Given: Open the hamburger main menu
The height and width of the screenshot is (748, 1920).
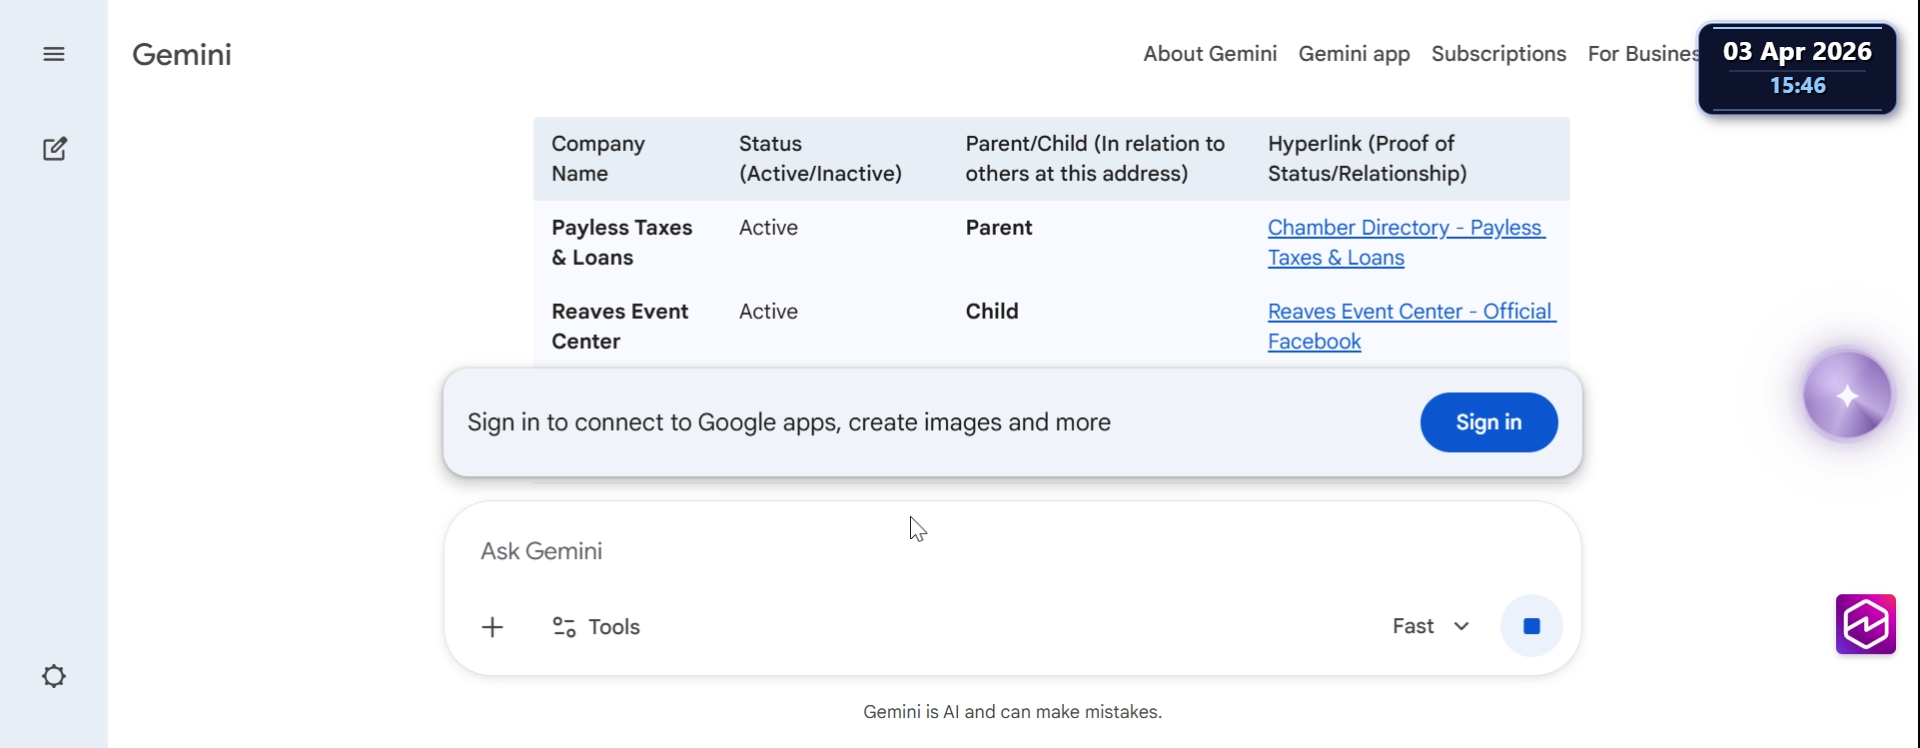Looking at the screenshot, I should point(54,54).
